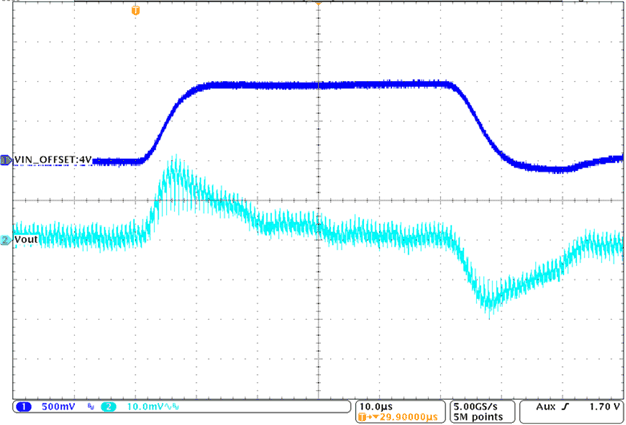The image size is (626, 425).
Task: Select the blue VIN waveform trace plateau
Action: click(x=320, y=86)
